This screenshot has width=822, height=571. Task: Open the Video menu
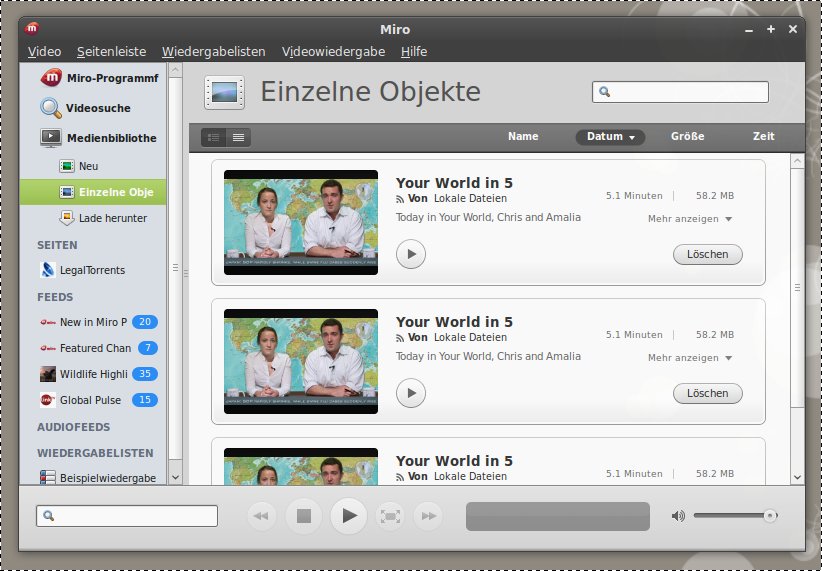click(45, 51)
